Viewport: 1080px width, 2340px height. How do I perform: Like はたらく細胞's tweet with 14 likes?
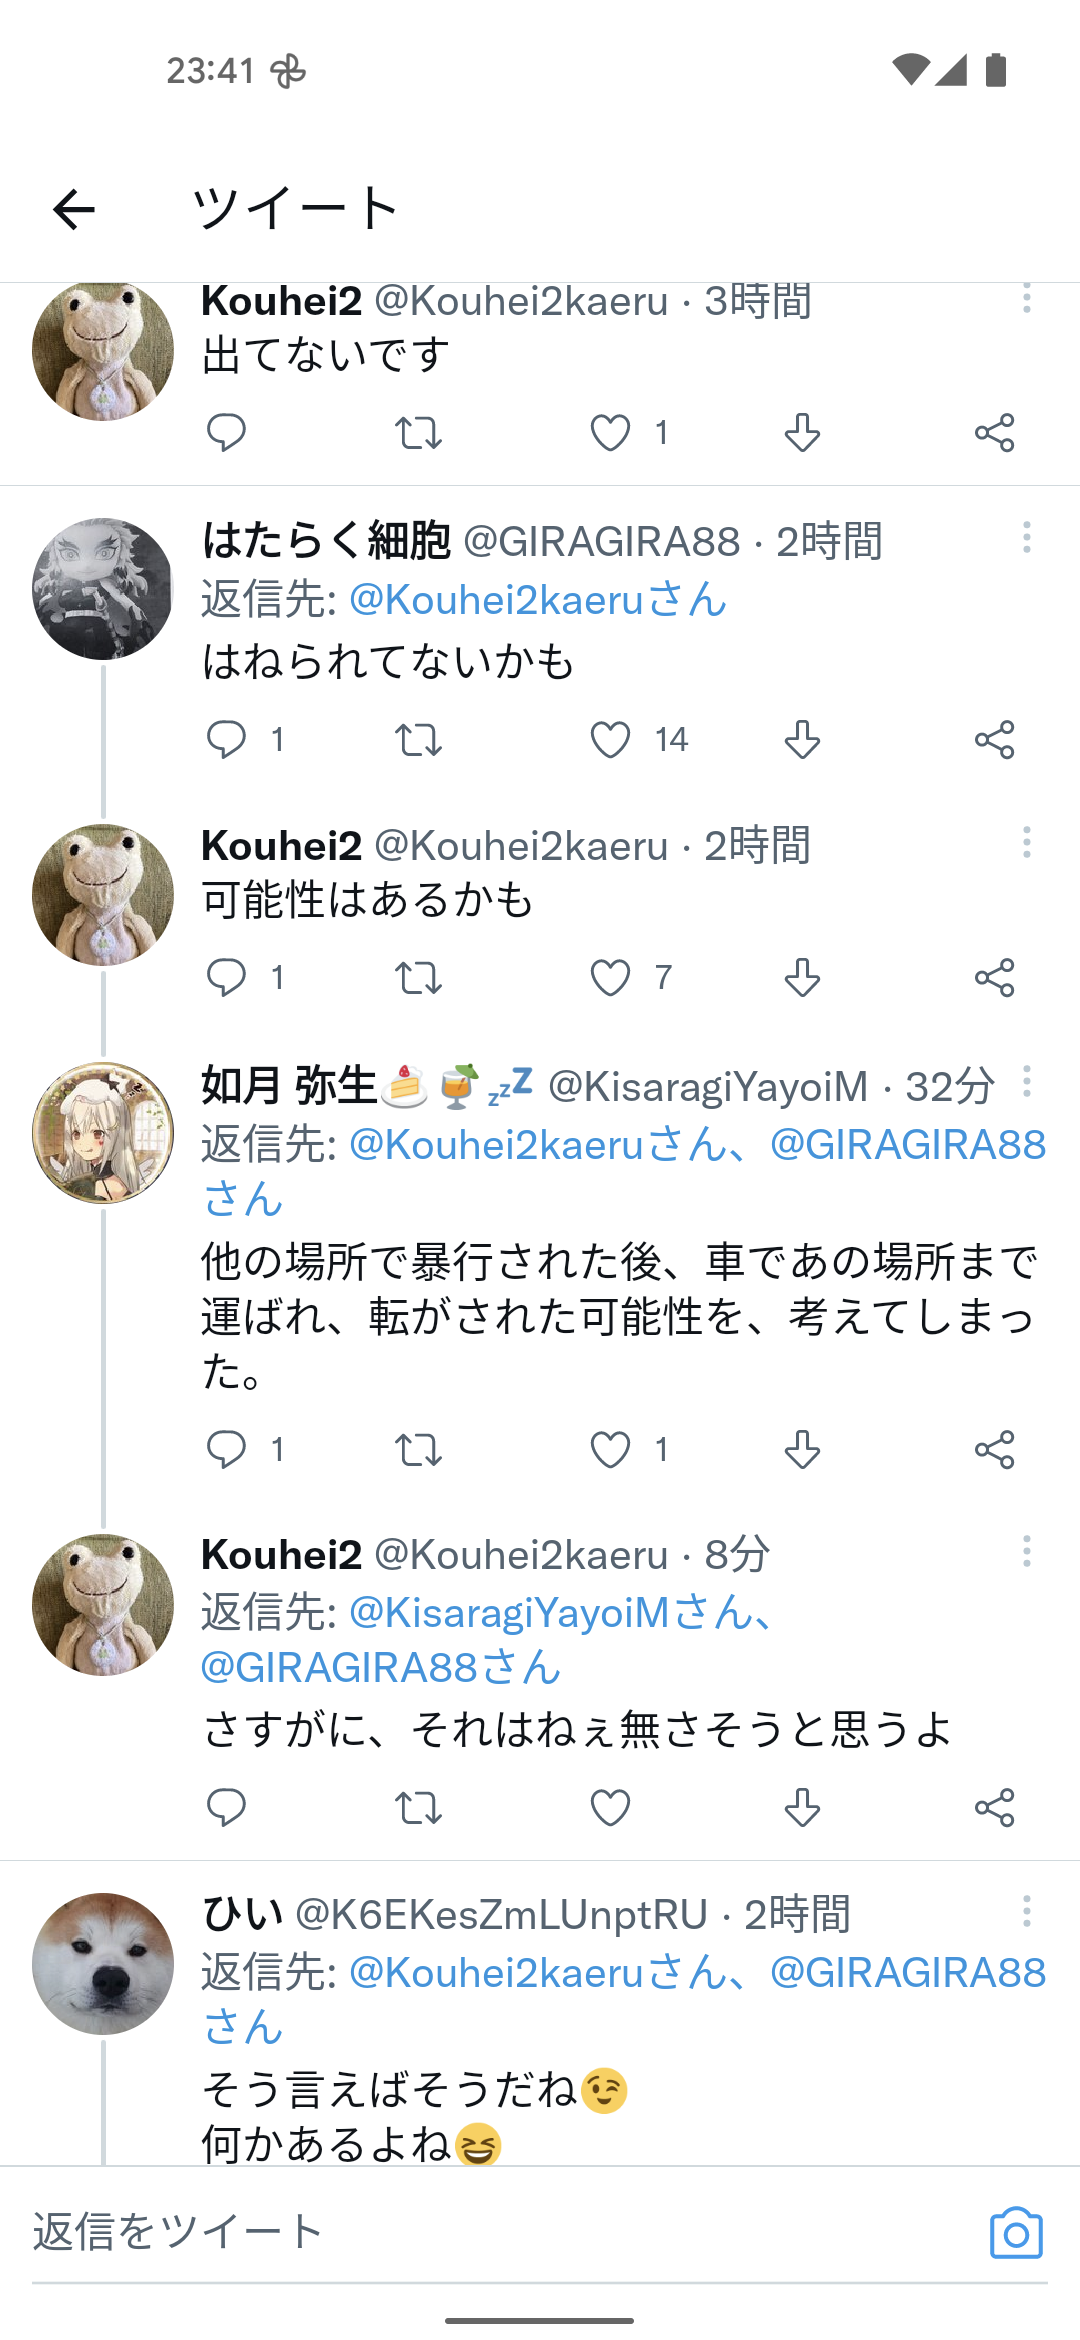point(610,740)
